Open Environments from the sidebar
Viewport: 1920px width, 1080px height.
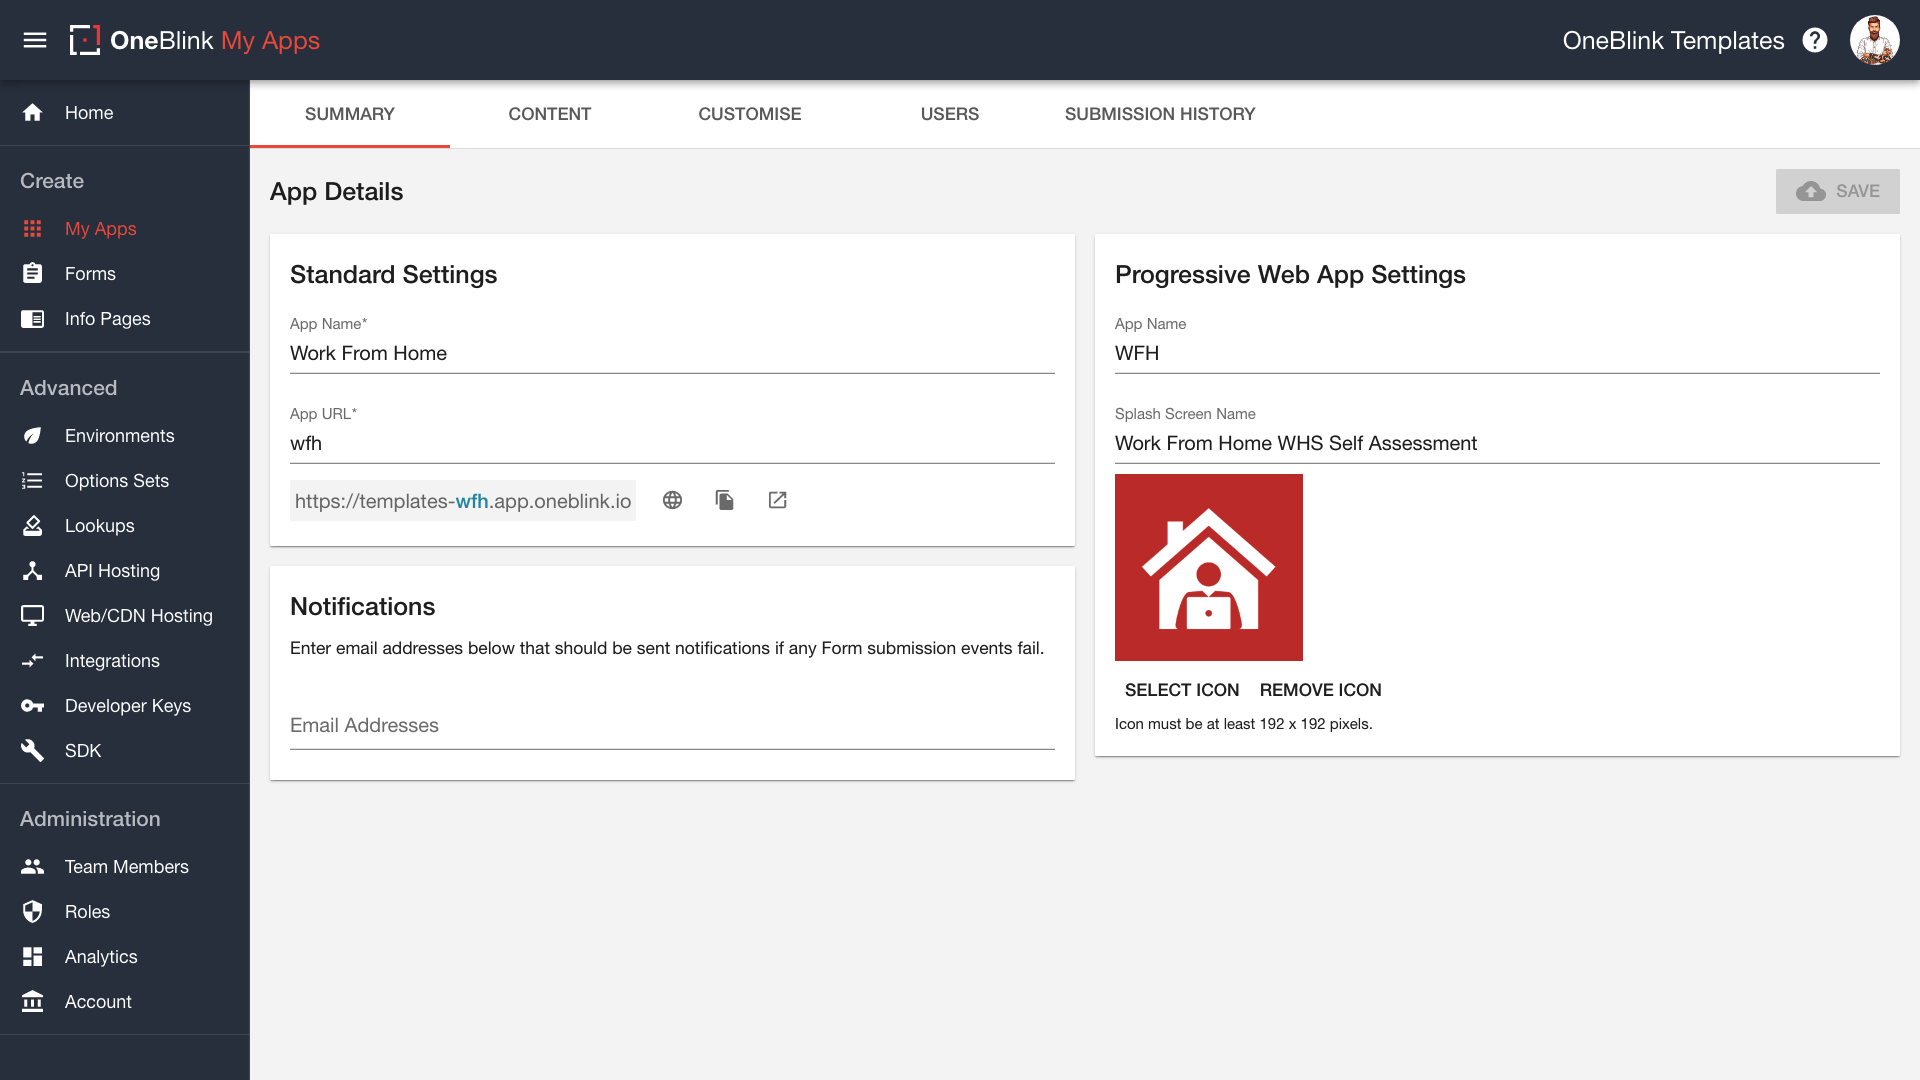click(x=119, y=436)
